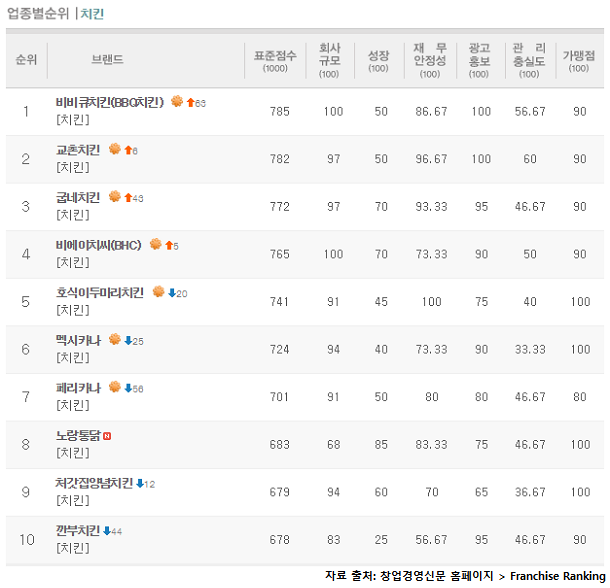The height and width of the screenshot is (588, 610).
Task: Click the orange badge icon beside 비비큐치킨(BBQ치킨)
Action: (177, 101)
